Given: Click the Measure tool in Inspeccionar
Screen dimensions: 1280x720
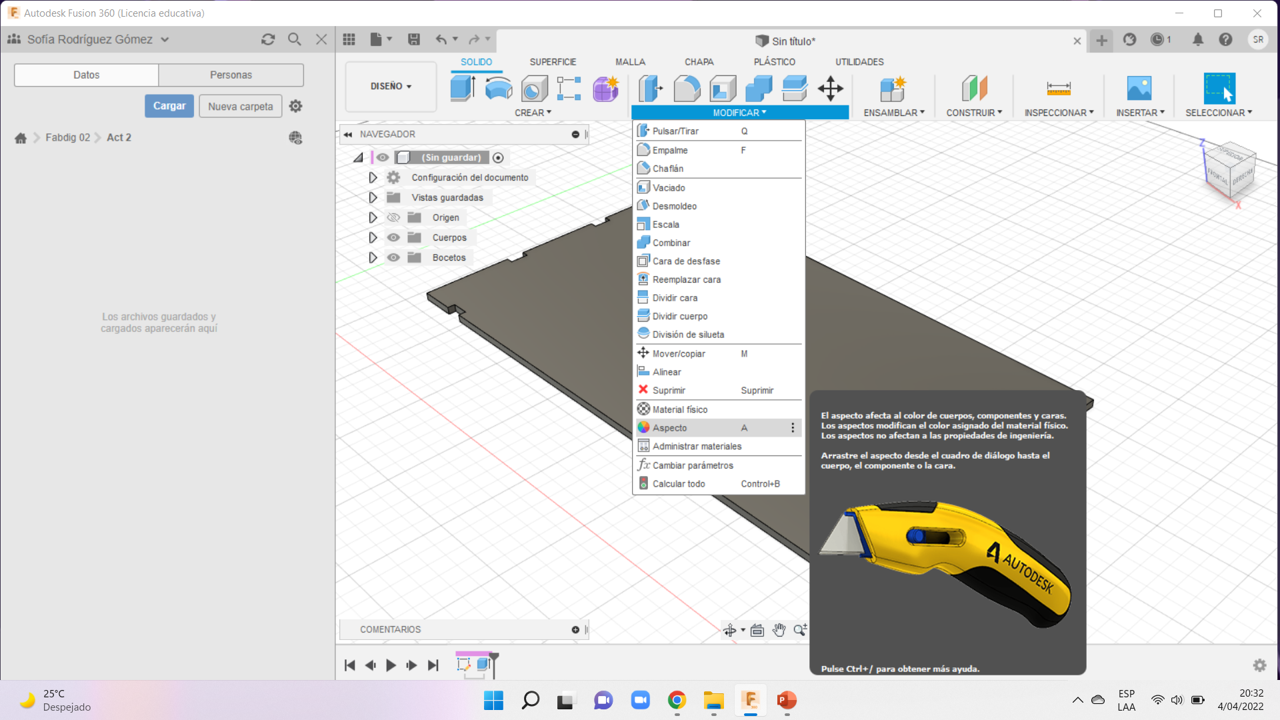Looking at the screenshot, I should (x=1058, y=88).
